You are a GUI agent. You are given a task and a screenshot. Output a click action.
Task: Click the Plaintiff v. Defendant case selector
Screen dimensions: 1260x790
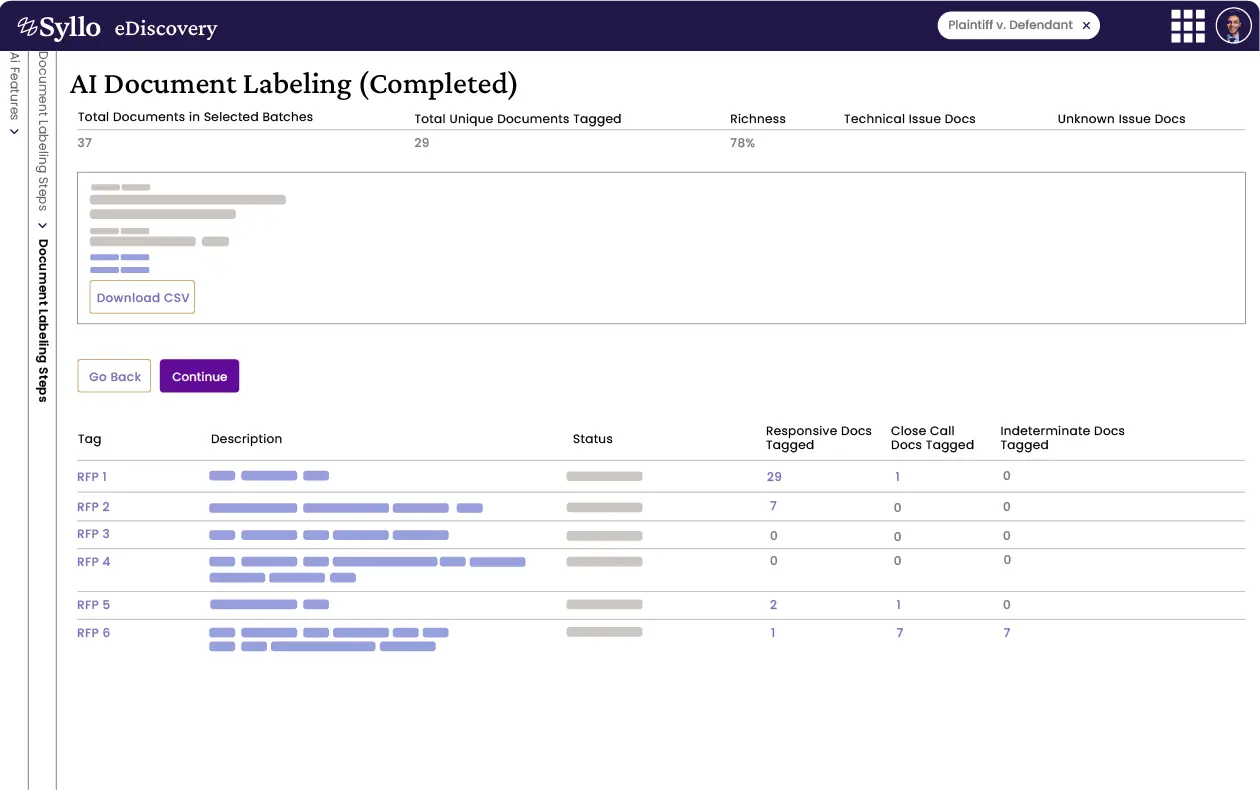[1010, 26]
